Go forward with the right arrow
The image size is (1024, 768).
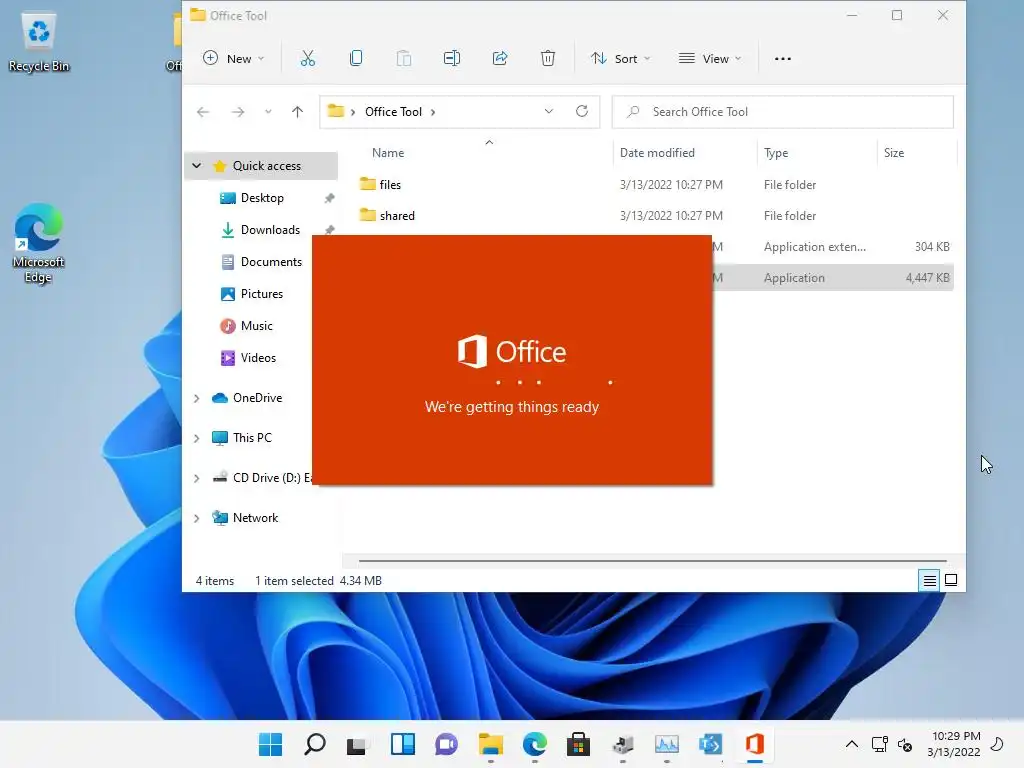(x=238, y=112)
